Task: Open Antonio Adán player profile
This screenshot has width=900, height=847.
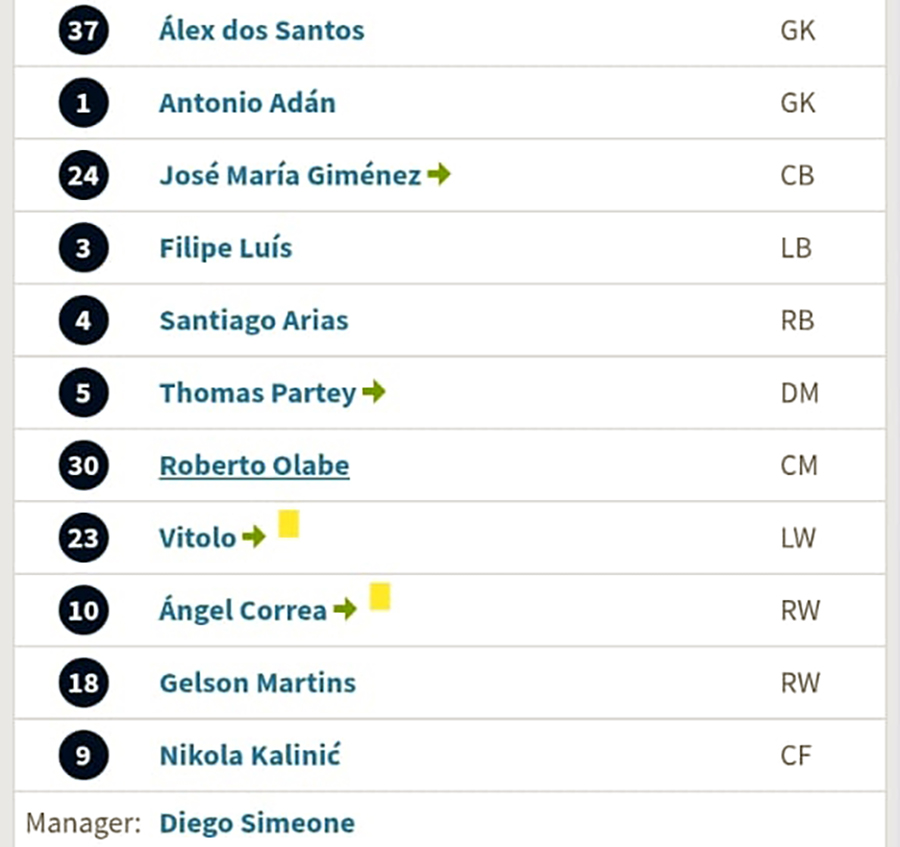Action: [247, 103]
